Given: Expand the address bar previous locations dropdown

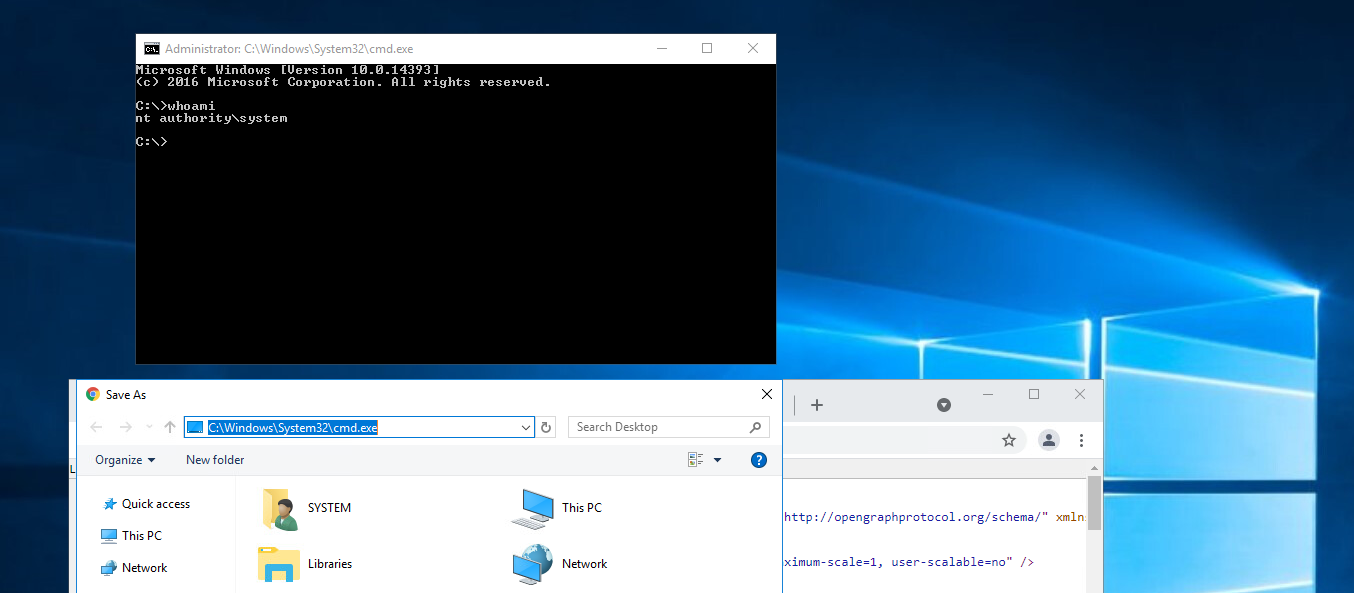Looking at the screenshot, I should [x=526, y=428].
